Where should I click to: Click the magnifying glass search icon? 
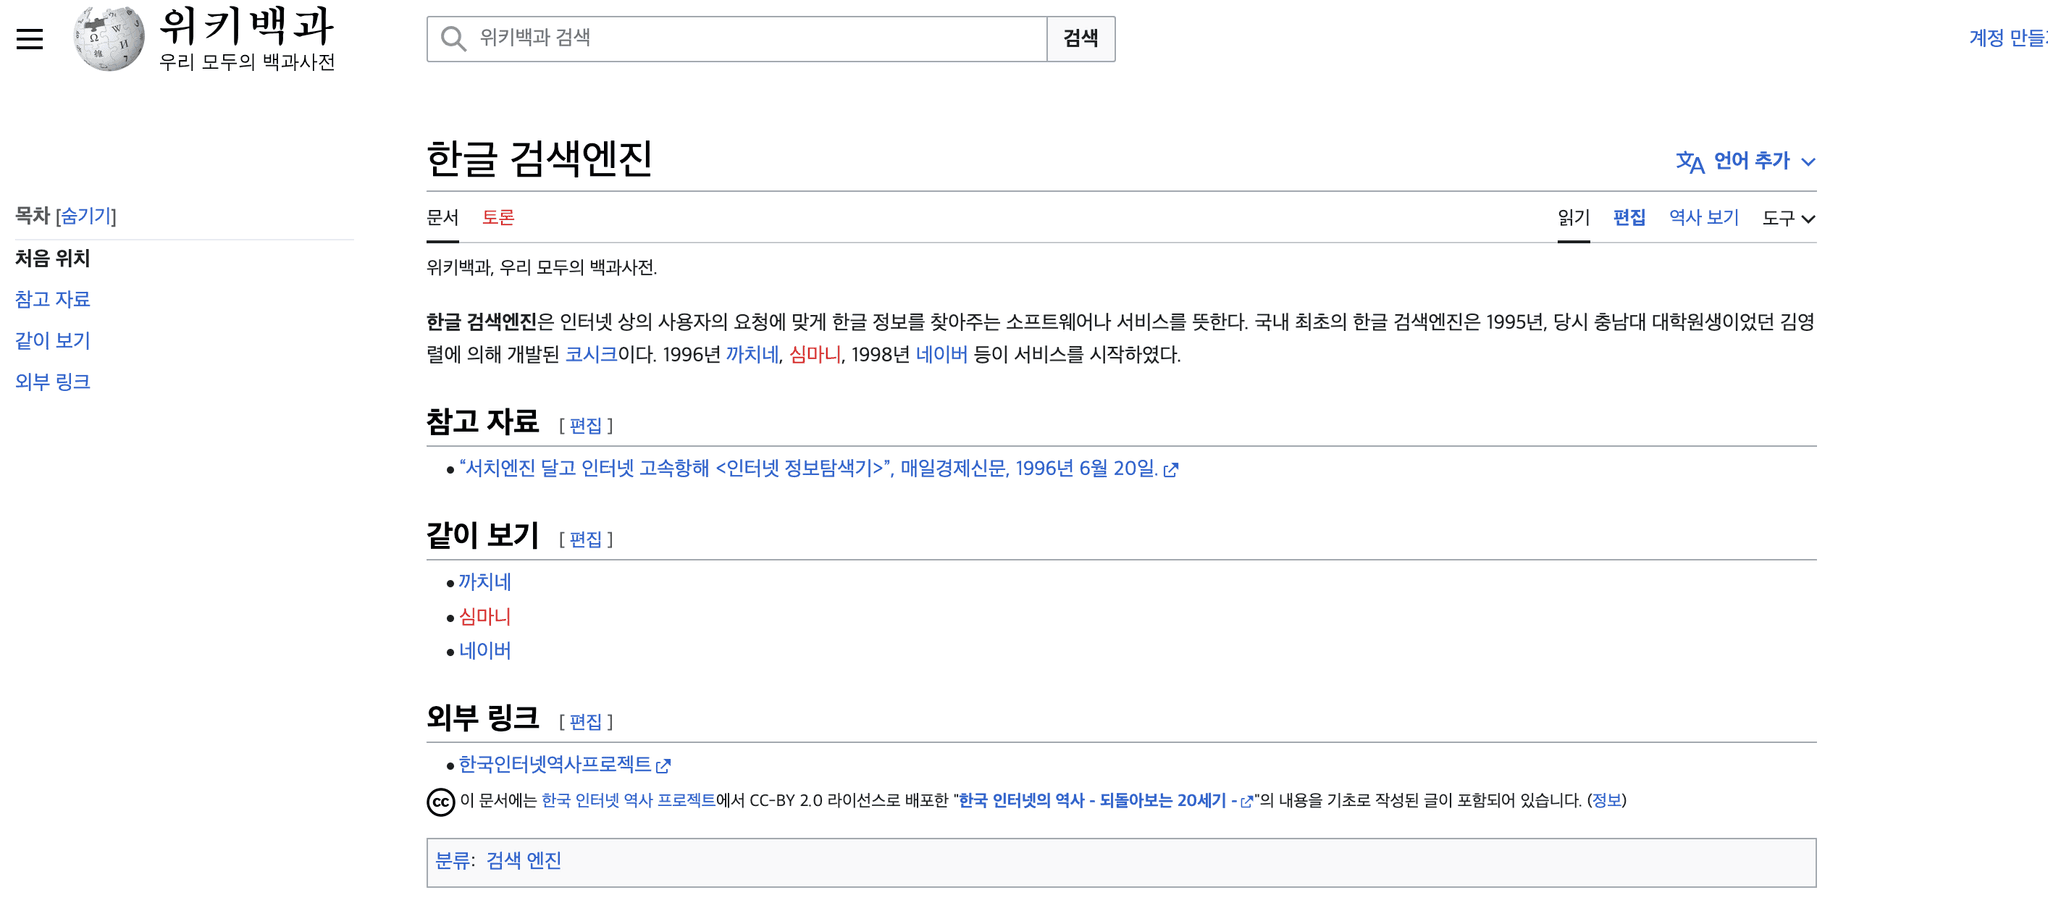(453, 38)
